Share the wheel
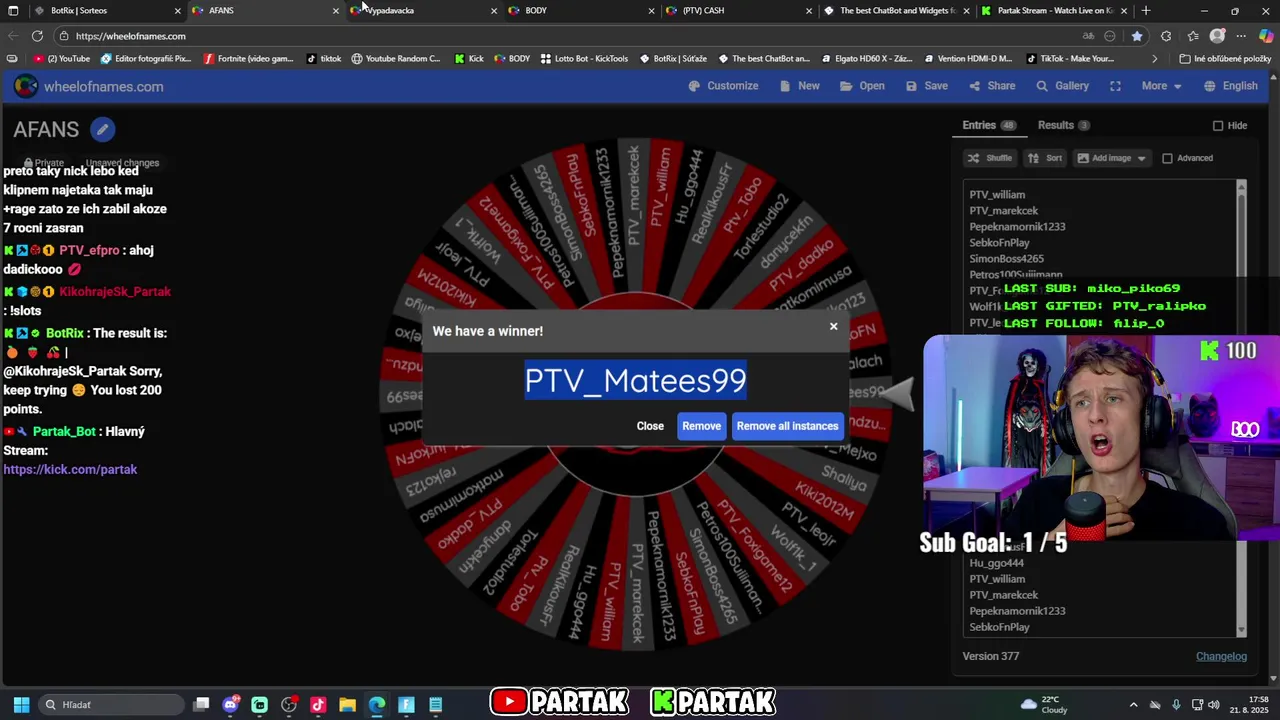This screenshot has width=1280, height=720. [992, 86]
